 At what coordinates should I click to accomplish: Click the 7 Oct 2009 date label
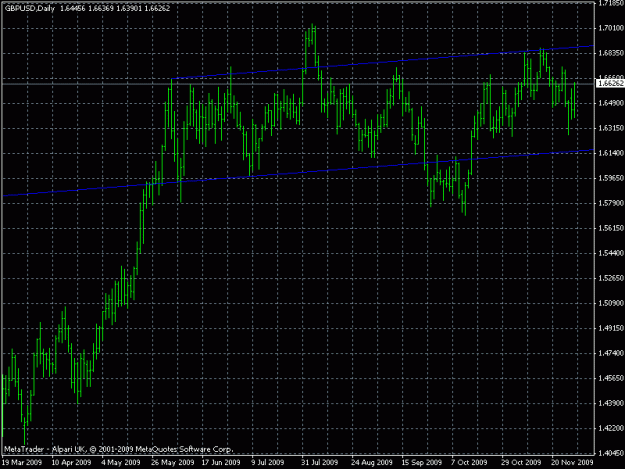click(469, 463)
